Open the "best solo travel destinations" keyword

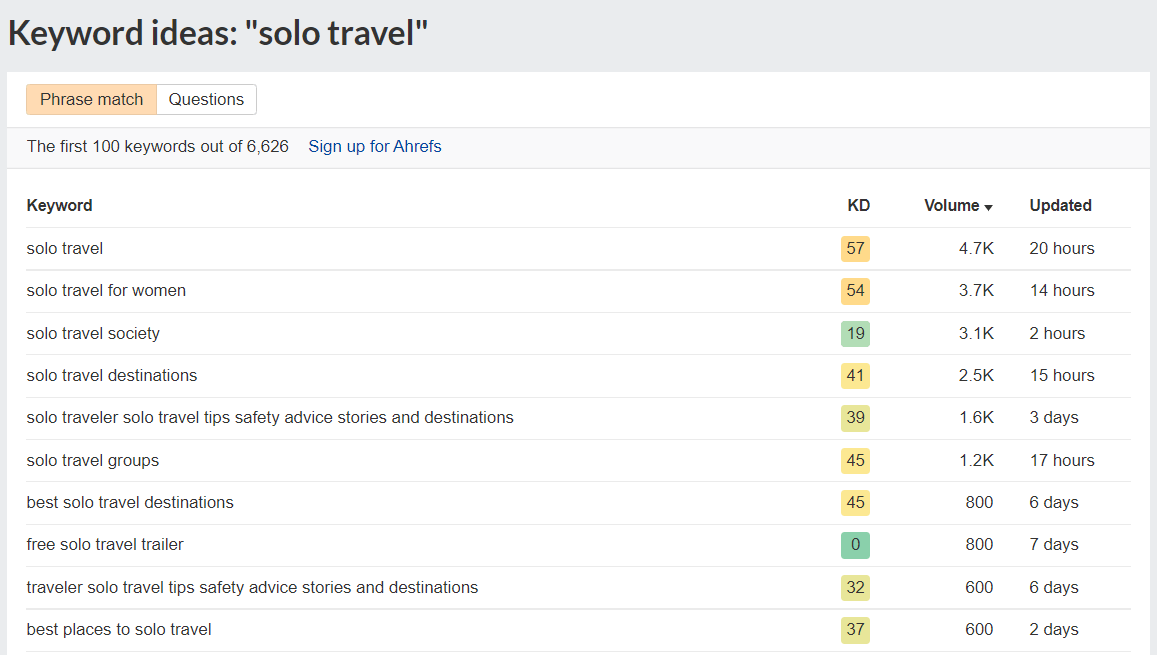click(130, 502)
